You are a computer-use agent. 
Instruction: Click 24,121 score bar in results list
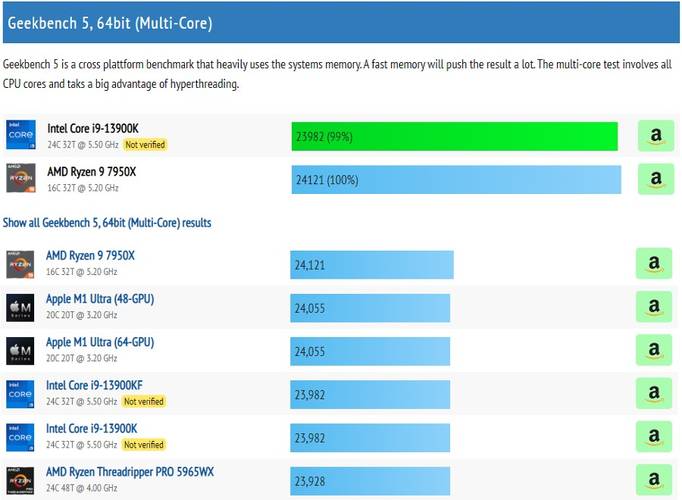(x=372, y=265)
